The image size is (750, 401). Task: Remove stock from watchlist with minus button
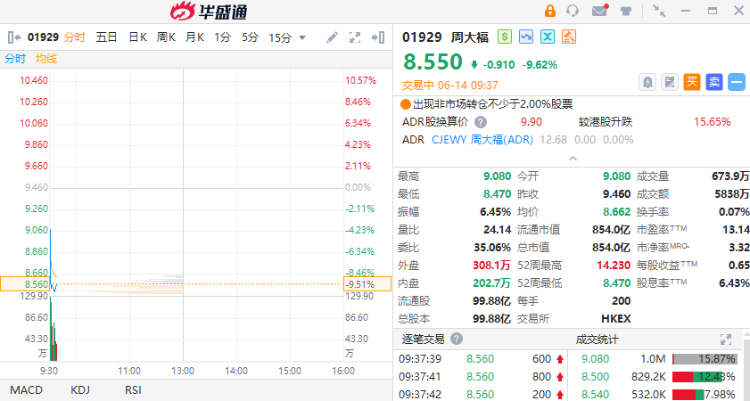[x=737, y=82]
